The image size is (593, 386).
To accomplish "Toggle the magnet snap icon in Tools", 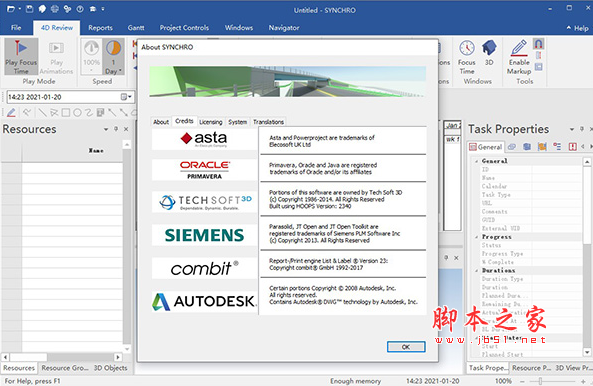I will pyautogui.click(x=539, y=44).
